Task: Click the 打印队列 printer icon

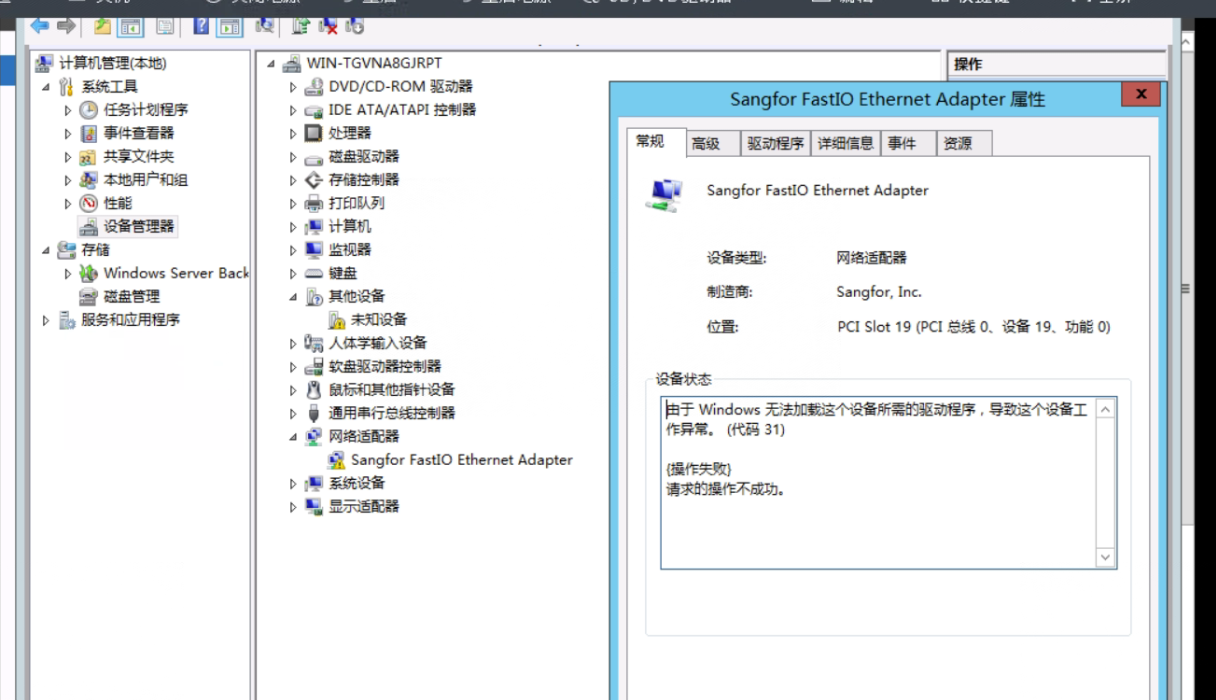Action: 314,203
